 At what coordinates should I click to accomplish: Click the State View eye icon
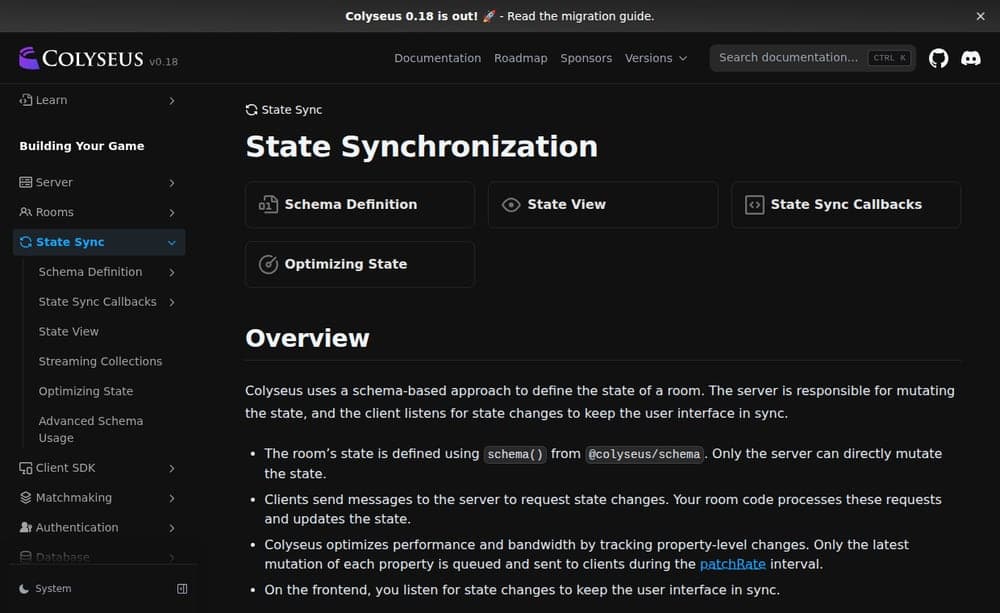(511, 205)
